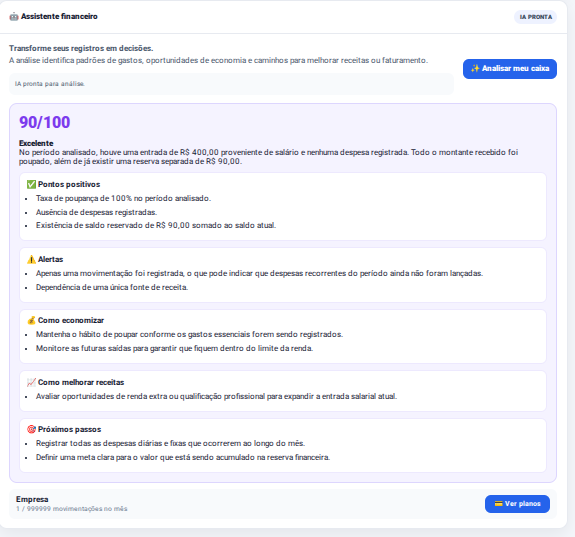Viewport: 575px width, 537px height.
Task: Click the chart icon of Como melhorar receitas
Action: tap(31, 382)
